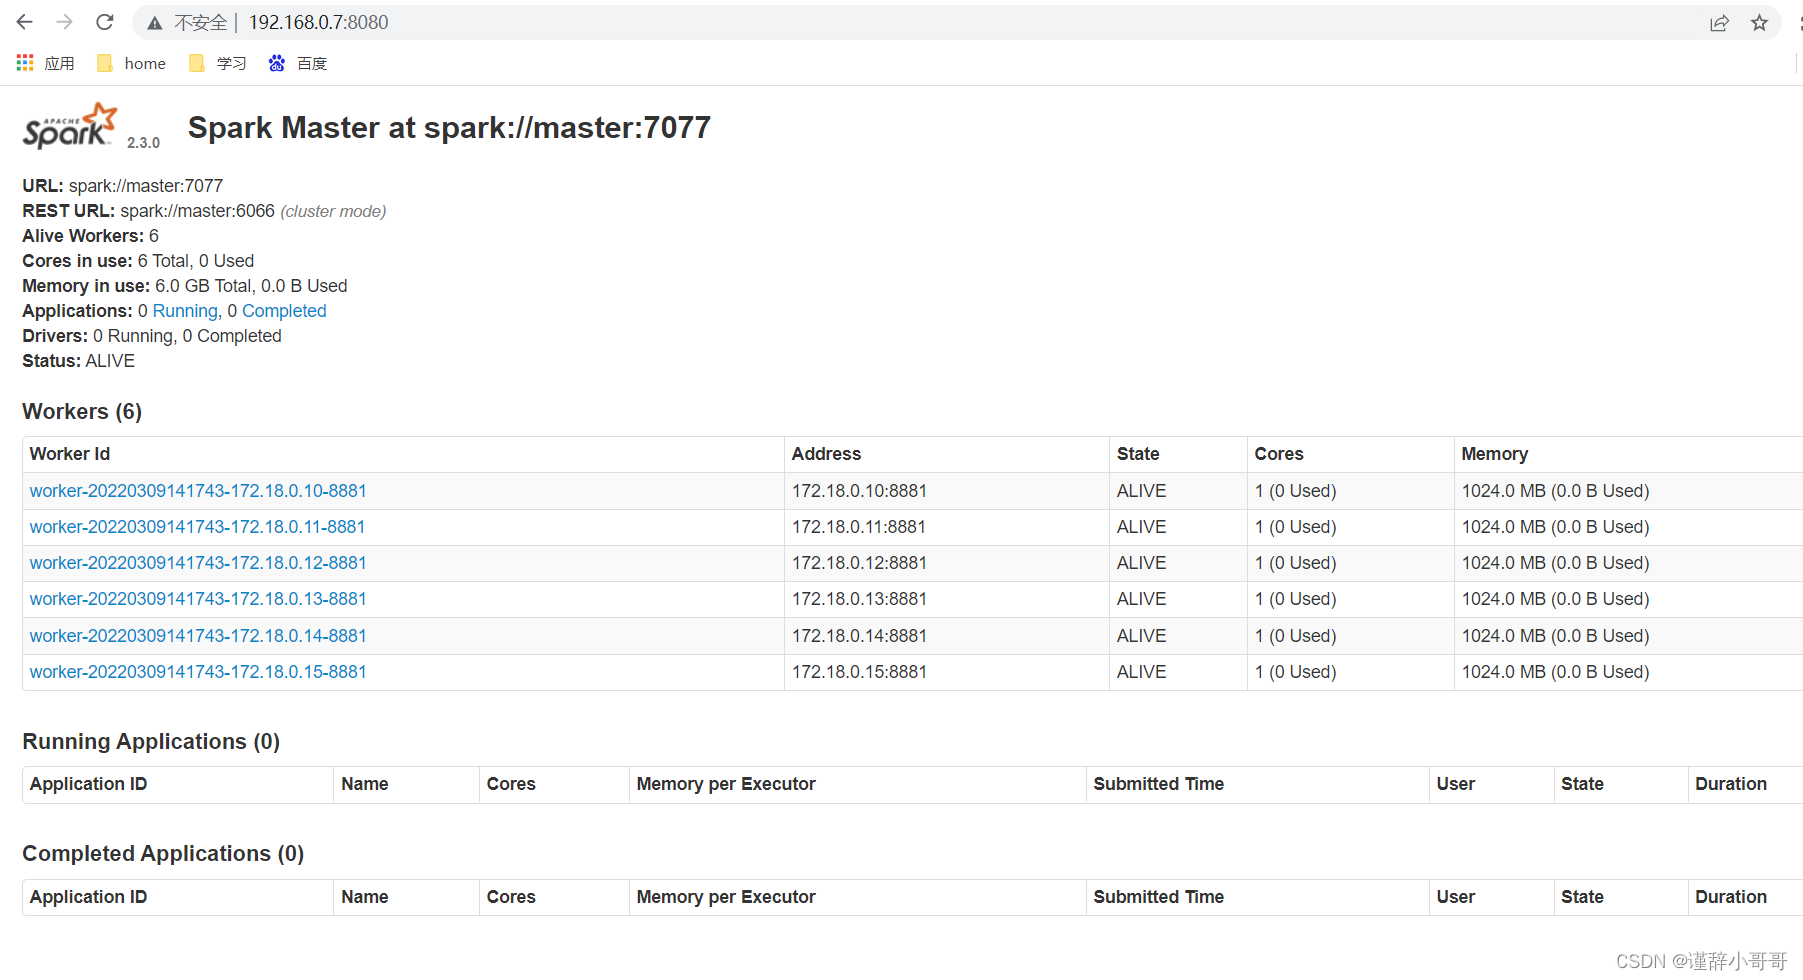Click the Alive Workers: 6 line
Image resolution: width=1803 pixels, height=980 pixels.
point(90,236)
